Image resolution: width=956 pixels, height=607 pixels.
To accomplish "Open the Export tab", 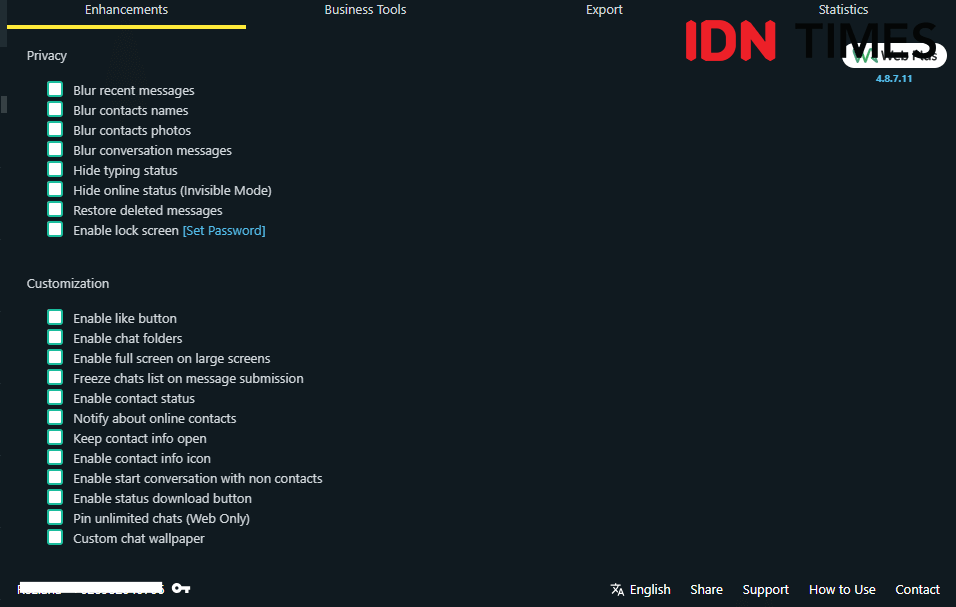I will tap(604, 10).
